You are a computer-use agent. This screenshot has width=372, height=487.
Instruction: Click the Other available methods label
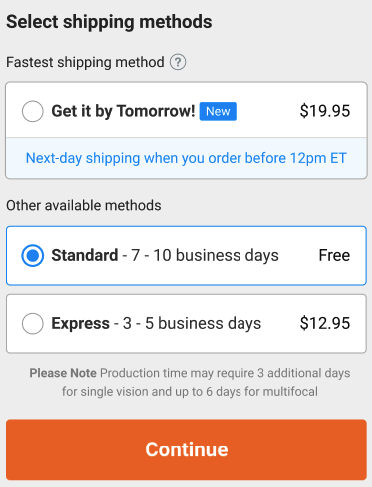coord(84,205)
